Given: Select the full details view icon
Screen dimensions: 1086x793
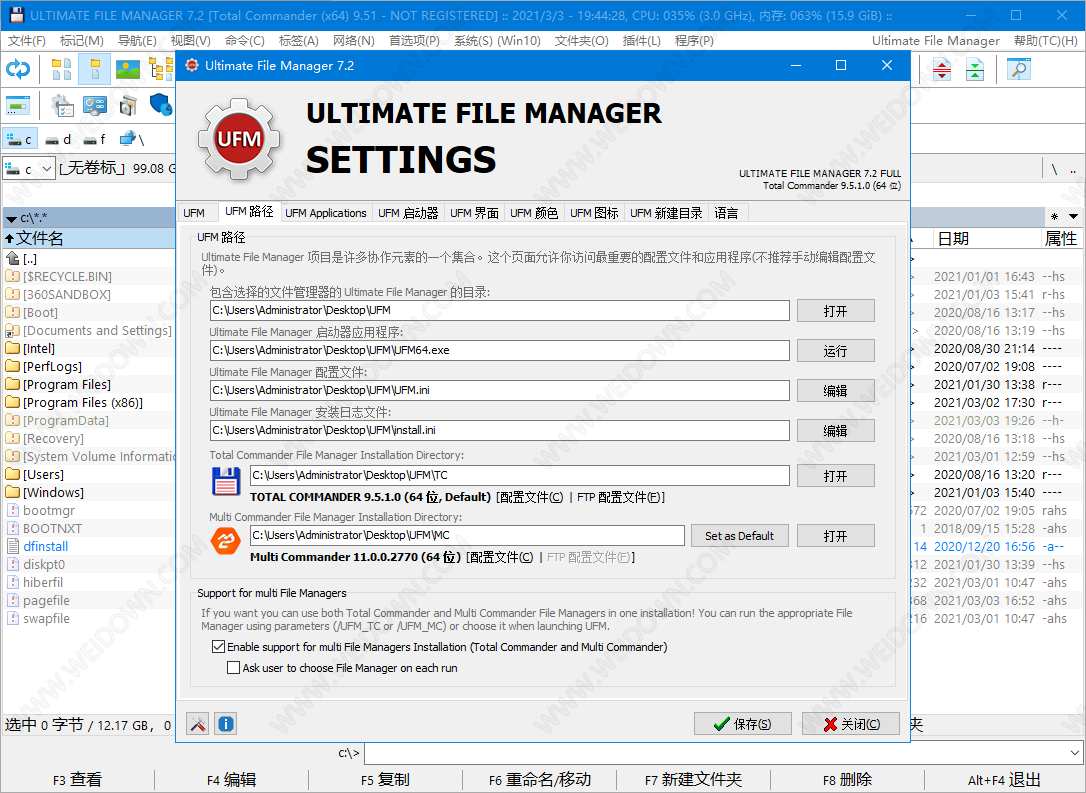Looking at the screenshot, I should [95, 69].
